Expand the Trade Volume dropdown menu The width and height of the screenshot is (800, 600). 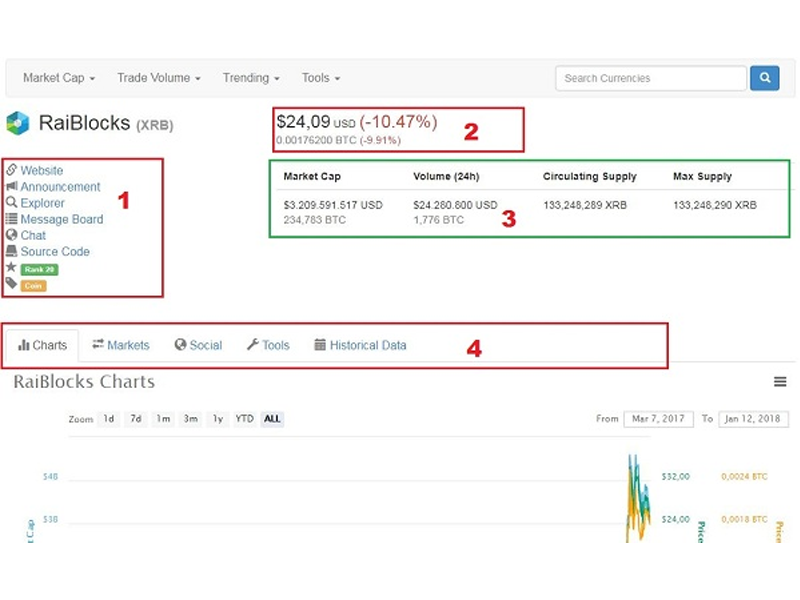159,78
